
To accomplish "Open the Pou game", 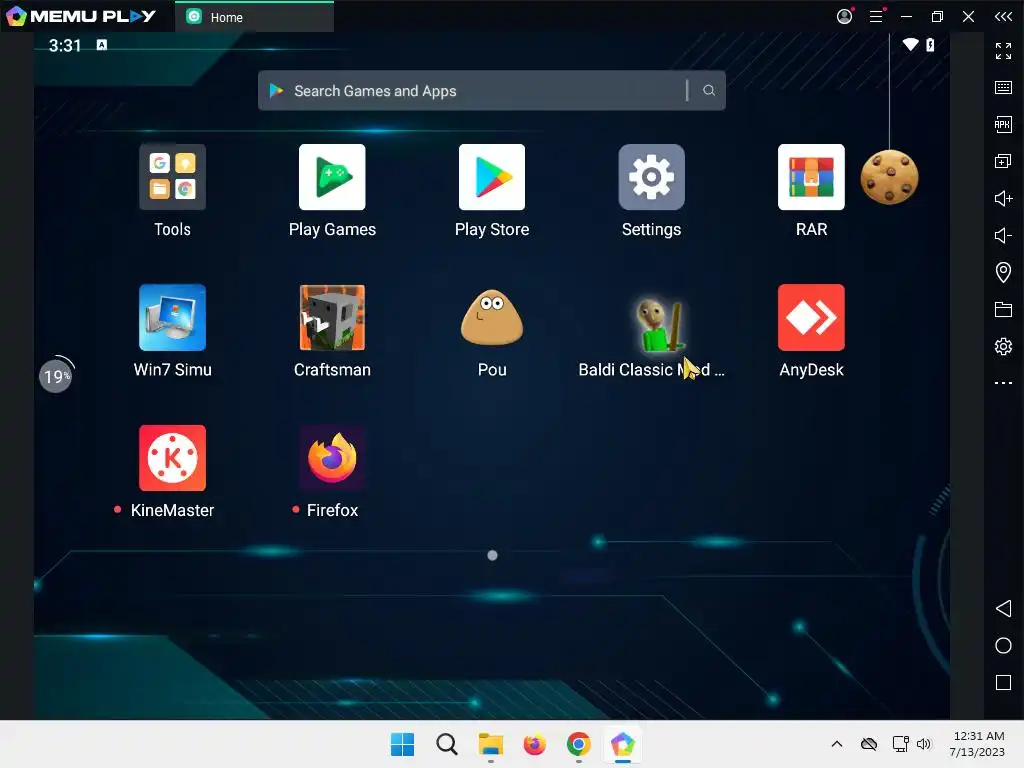I will point(492,317).
